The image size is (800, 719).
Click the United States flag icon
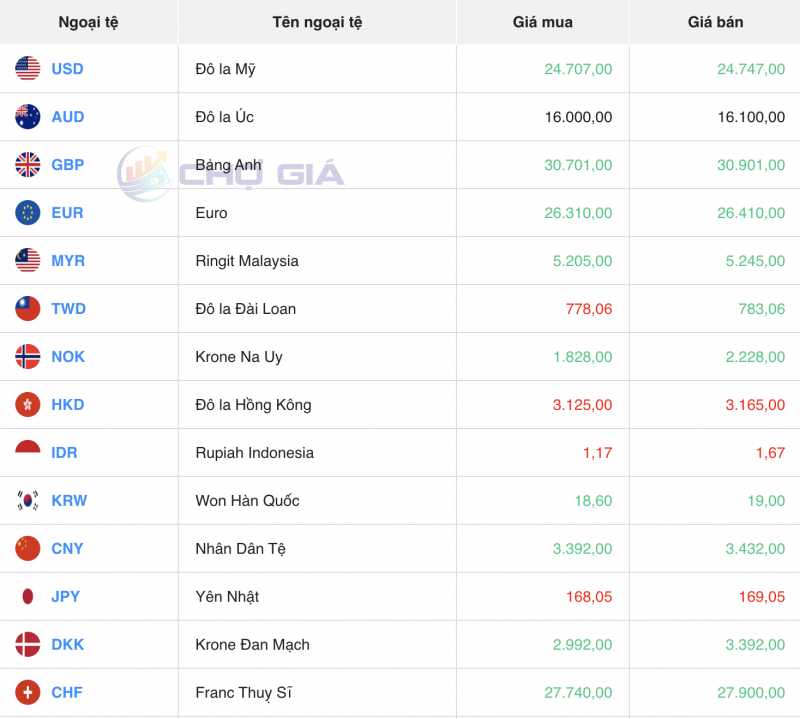pyautogui.click(x=28, y=69)
